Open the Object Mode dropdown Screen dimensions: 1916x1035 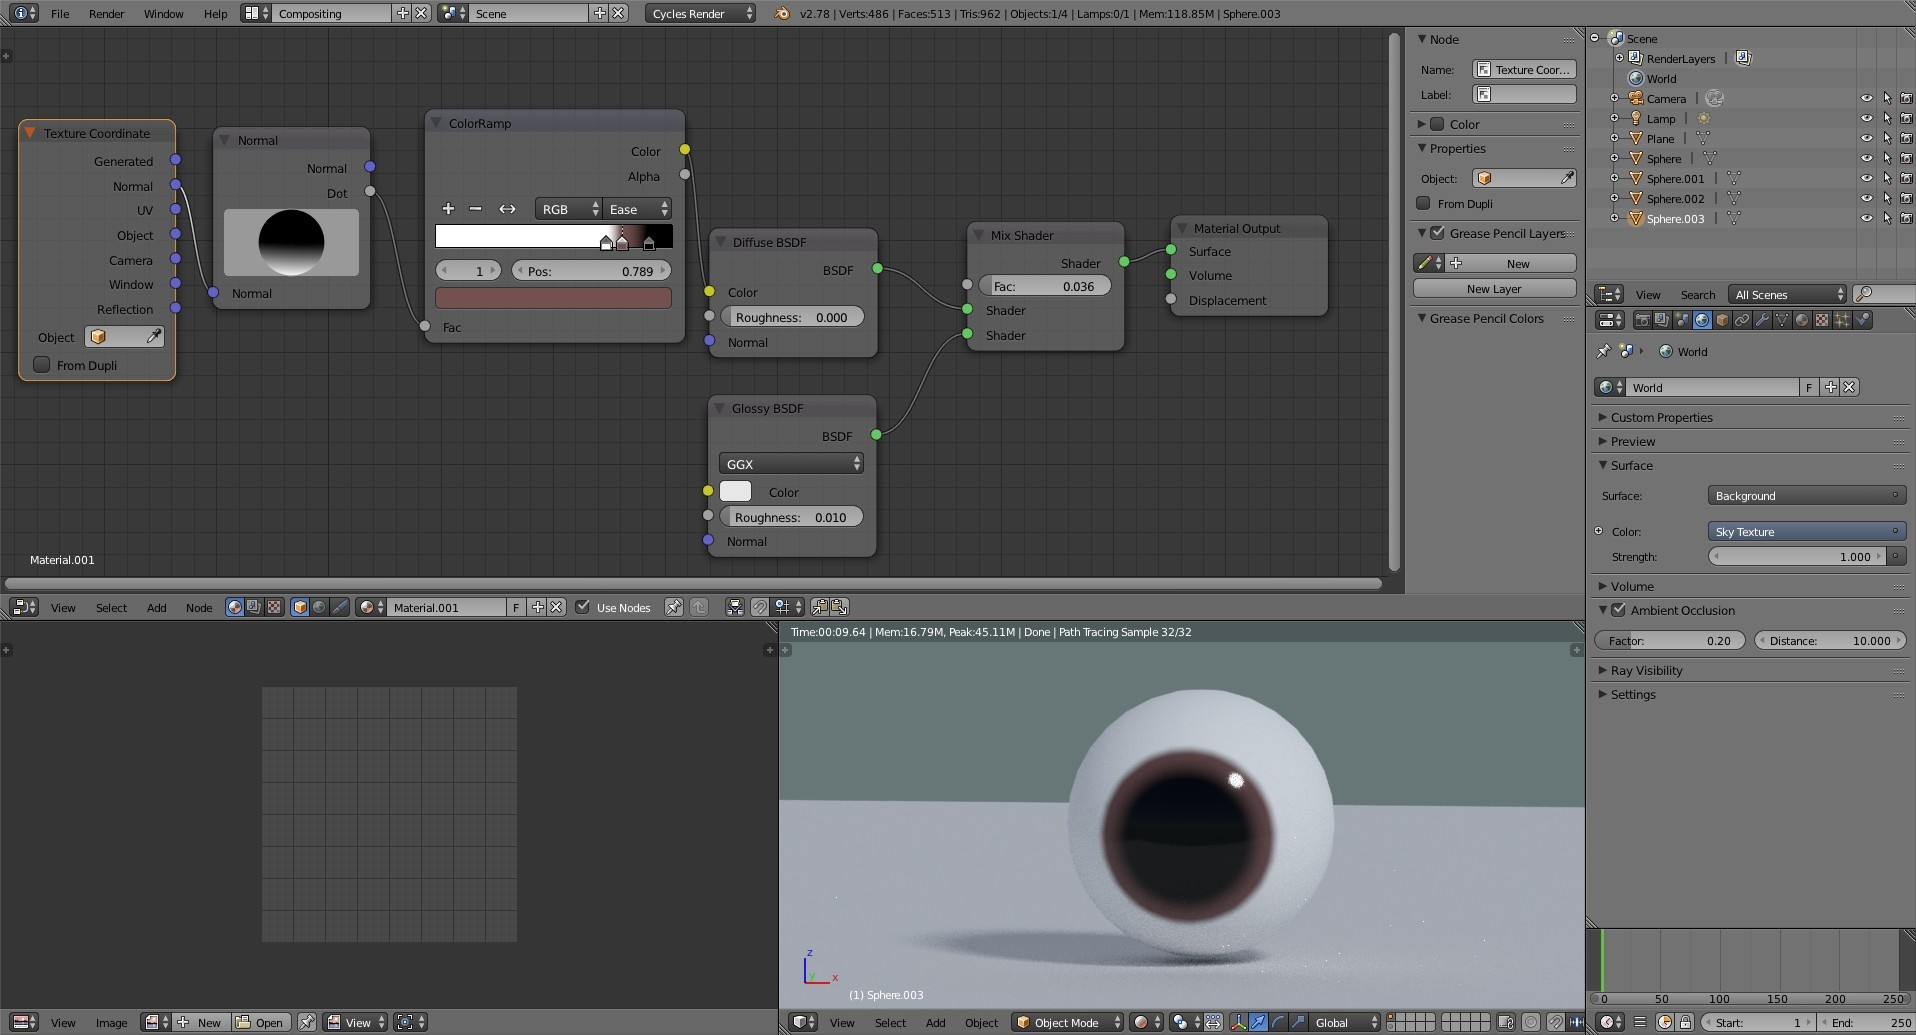[x=1067, y=1022]
